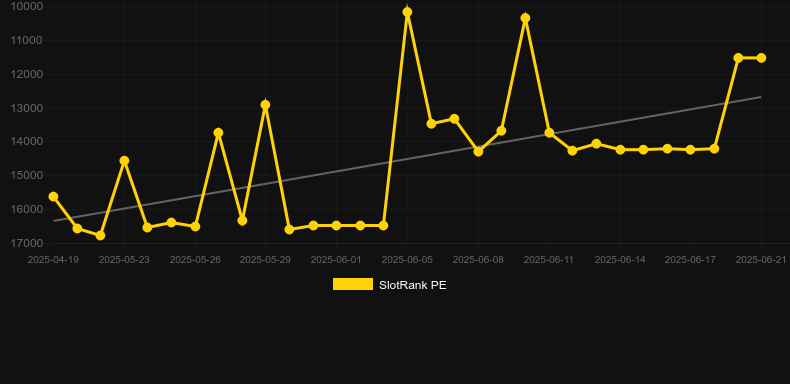Select the data point at 2025-06-17

point(690,150)
